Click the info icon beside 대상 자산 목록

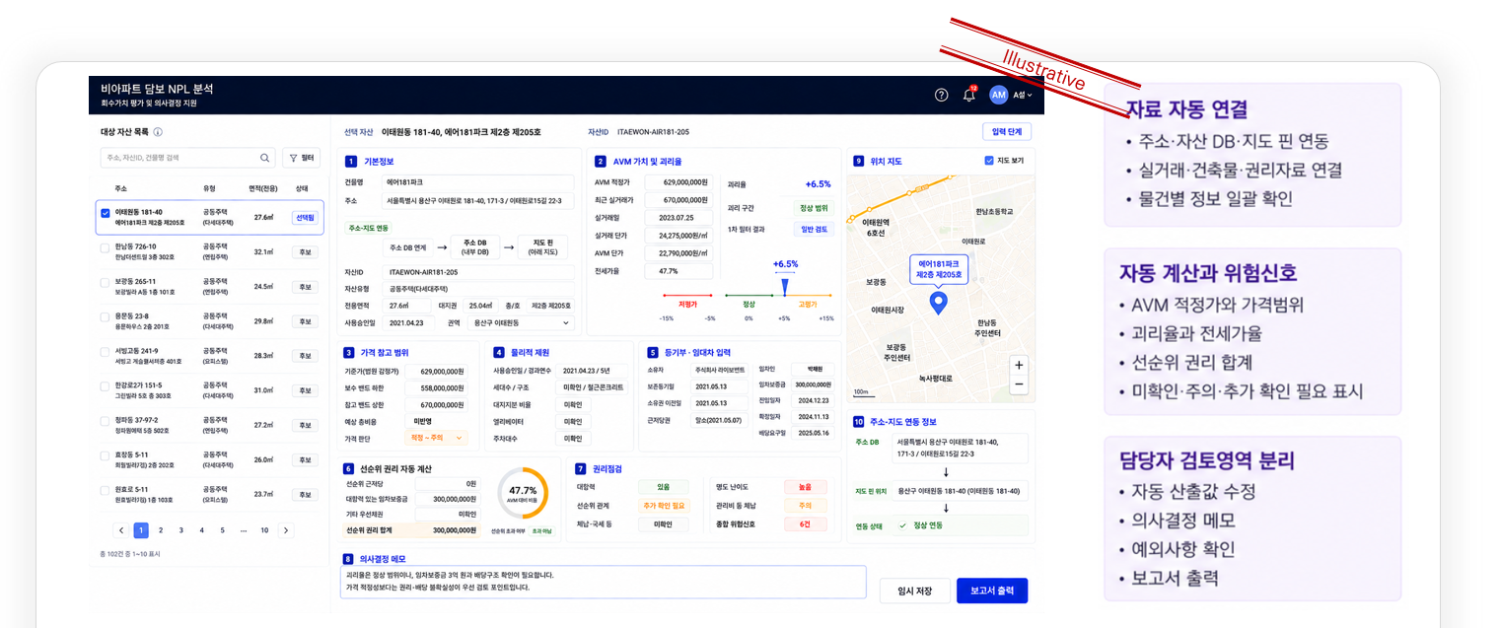pyautogui.click(x=158, y=132)
